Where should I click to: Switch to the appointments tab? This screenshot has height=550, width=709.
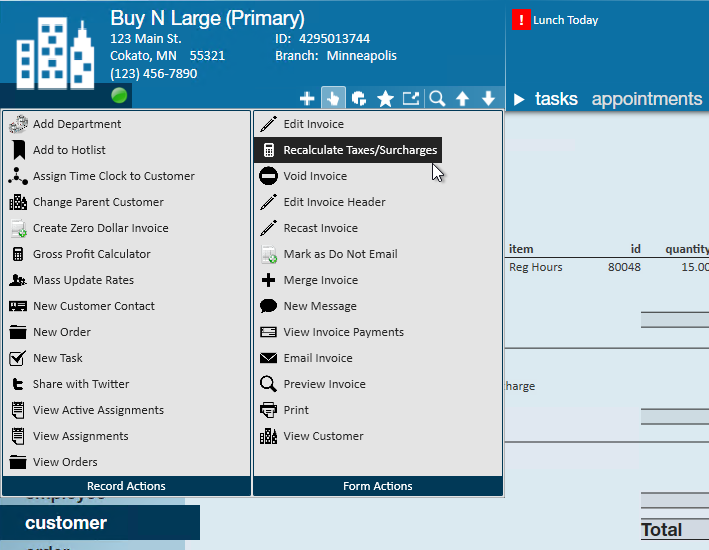pyautogui.click(x=647, y=99)
